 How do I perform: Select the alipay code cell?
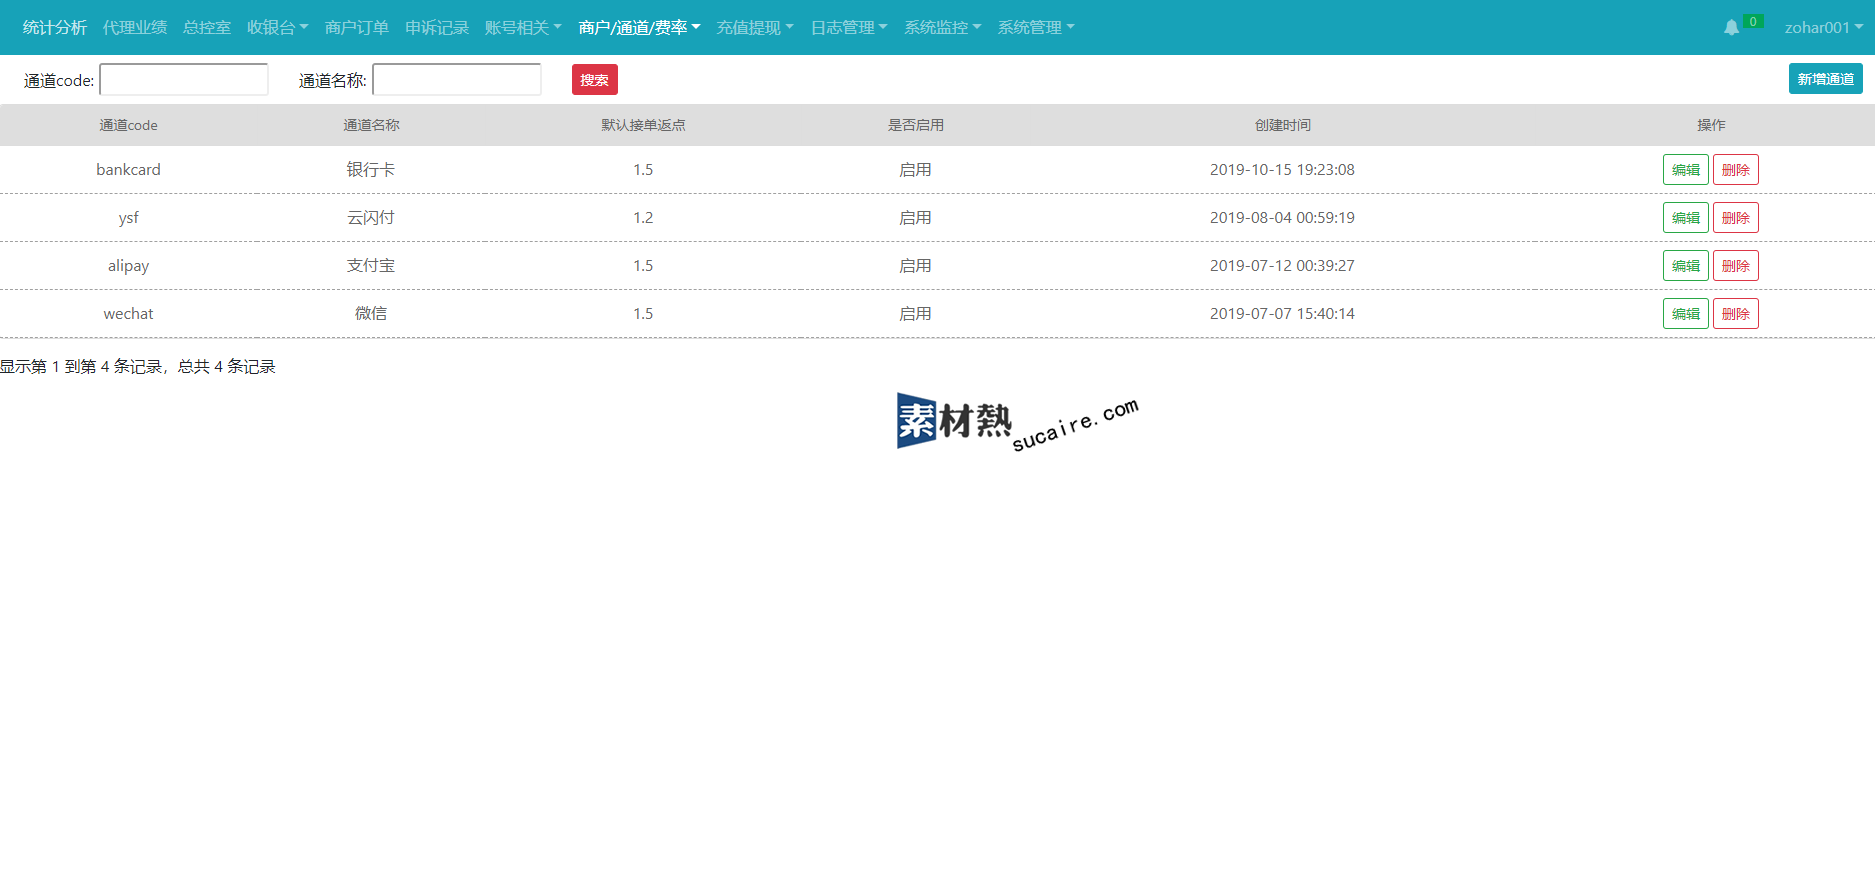128,266
